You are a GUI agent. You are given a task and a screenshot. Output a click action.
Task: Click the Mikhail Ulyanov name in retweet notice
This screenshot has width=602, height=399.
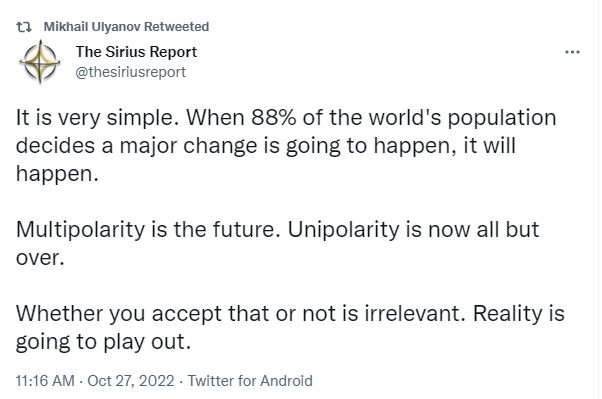pyautogui.click(x=92, y=27)
